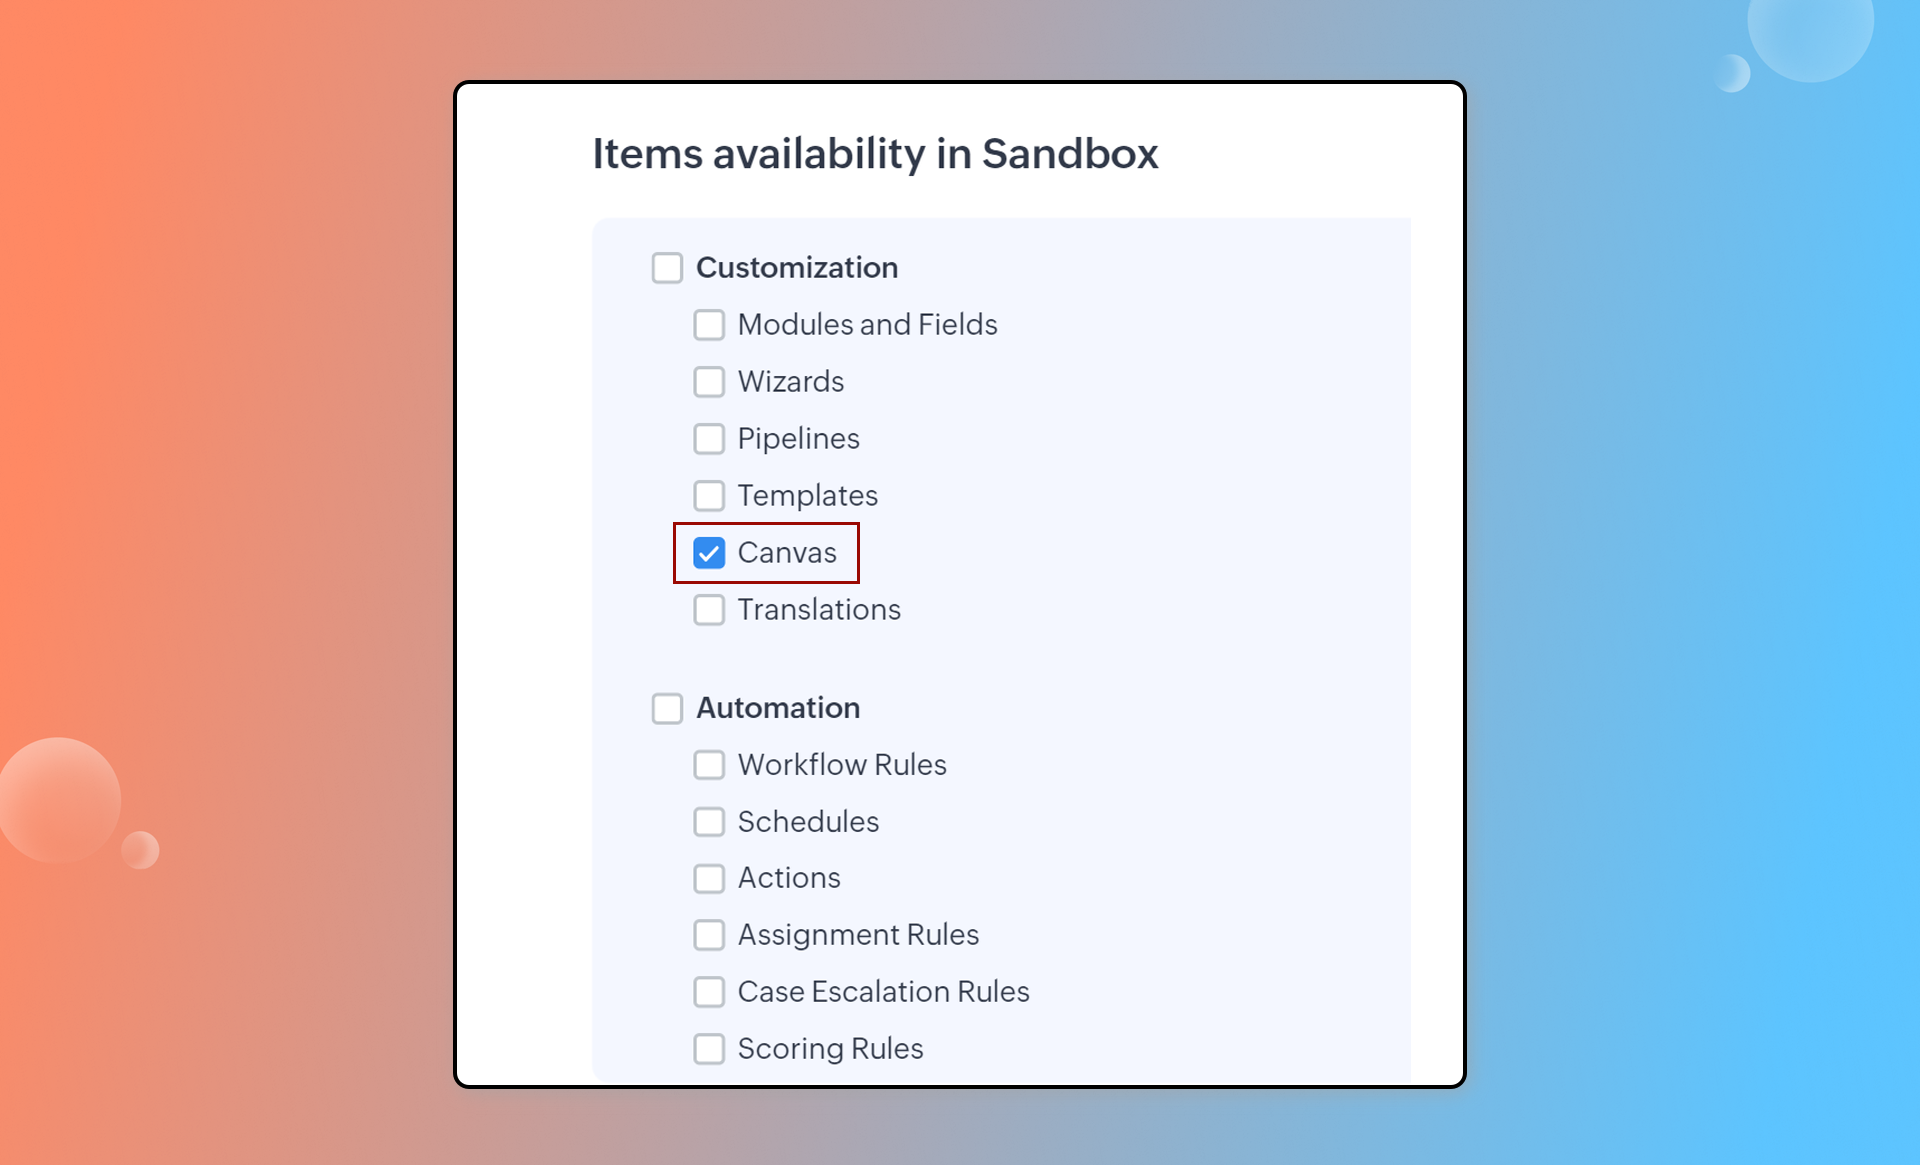Enable the Translations checkbox
This screenshot has height=1166, width=1920.
[709, 610]
